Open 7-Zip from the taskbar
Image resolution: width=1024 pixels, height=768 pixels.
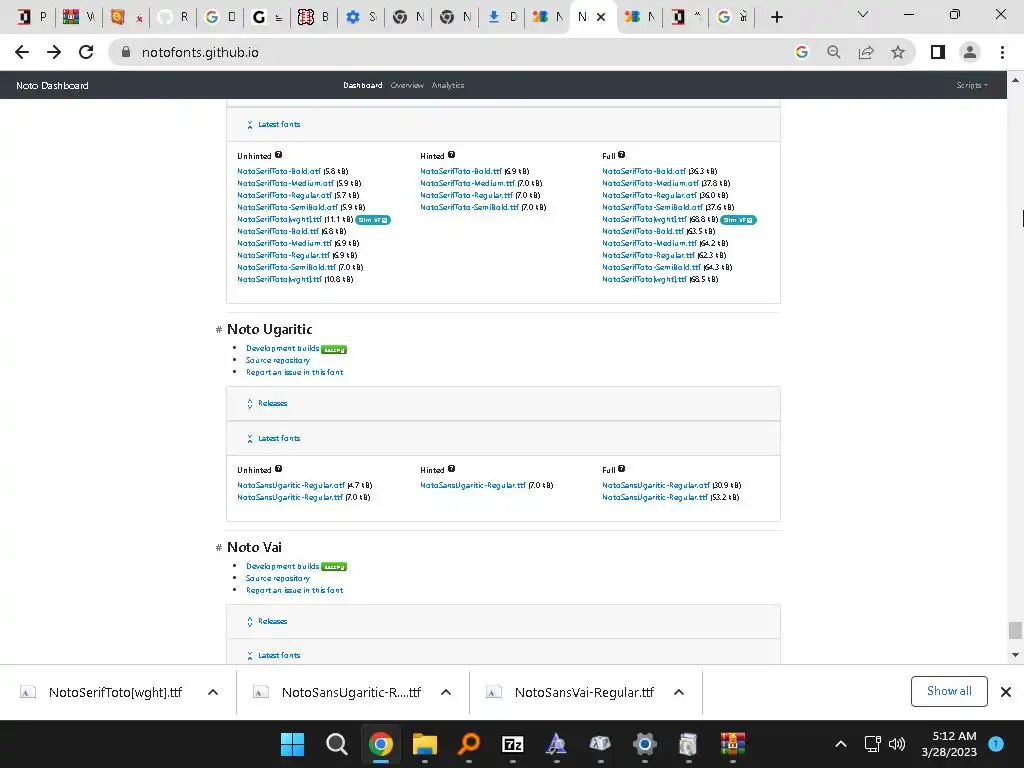(x=513, y=744)
